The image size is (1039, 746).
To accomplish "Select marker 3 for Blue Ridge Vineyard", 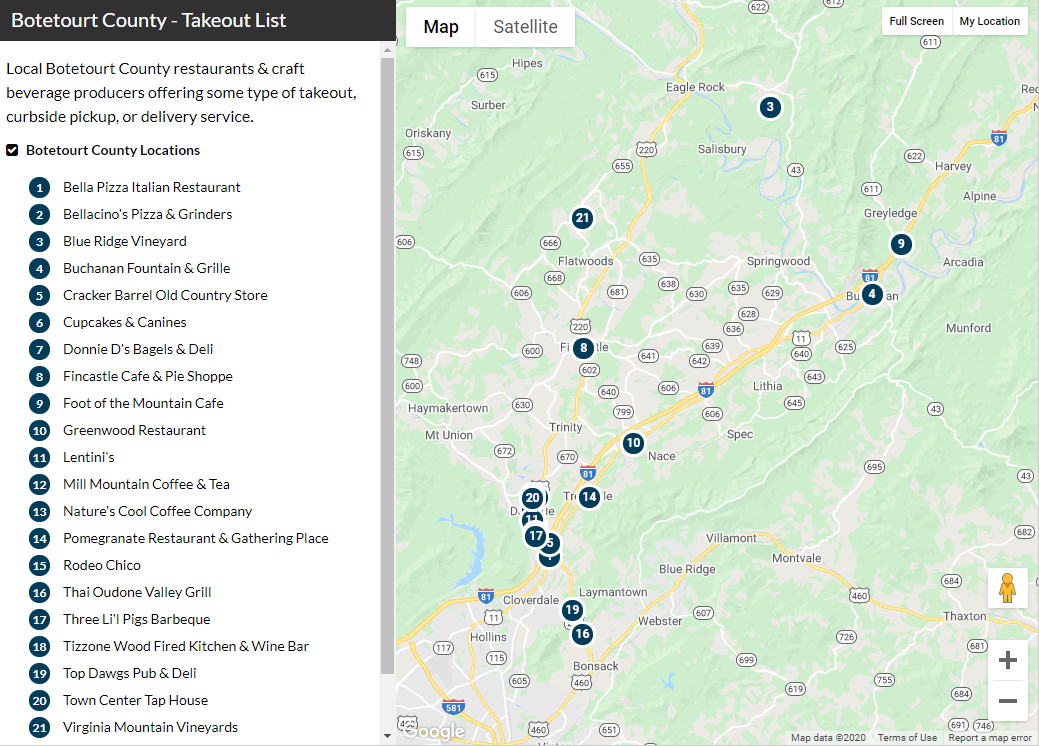I will coord(770,106).
